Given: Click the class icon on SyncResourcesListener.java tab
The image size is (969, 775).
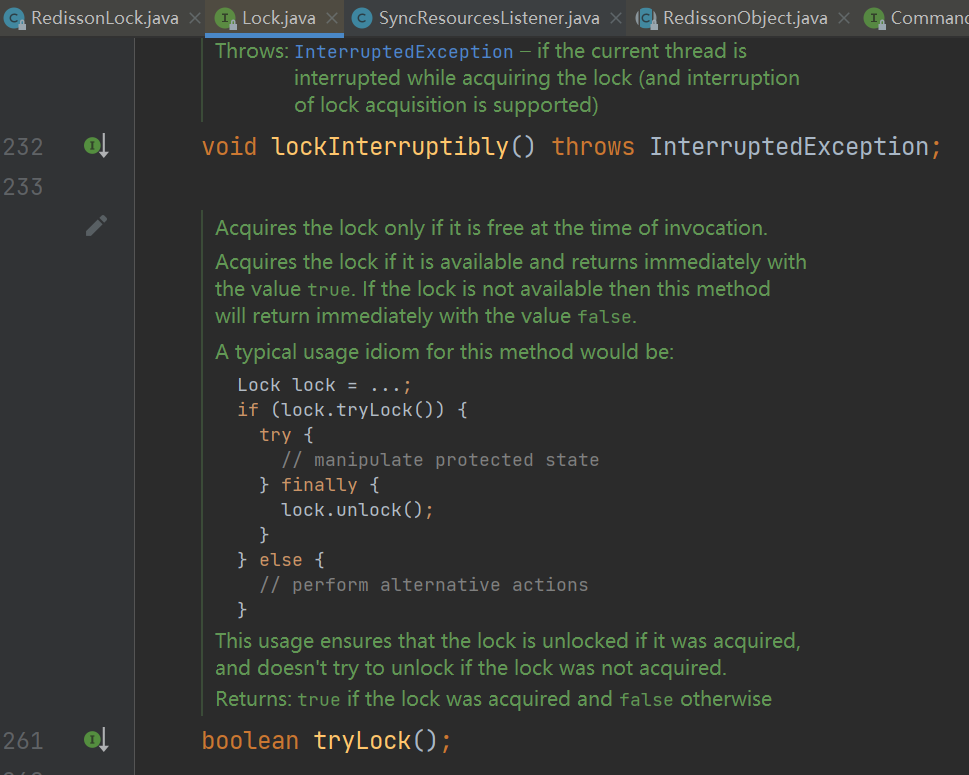Looking at the screenshot, I should point(362,18).
